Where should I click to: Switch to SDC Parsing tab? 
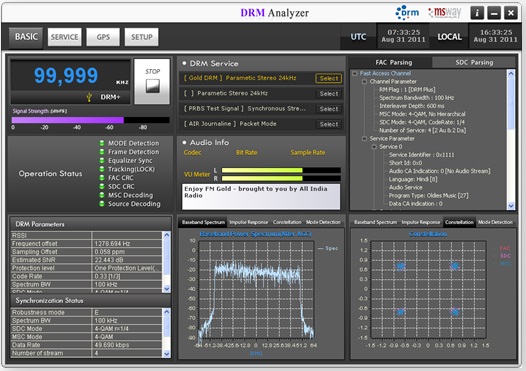click(474, 62)
